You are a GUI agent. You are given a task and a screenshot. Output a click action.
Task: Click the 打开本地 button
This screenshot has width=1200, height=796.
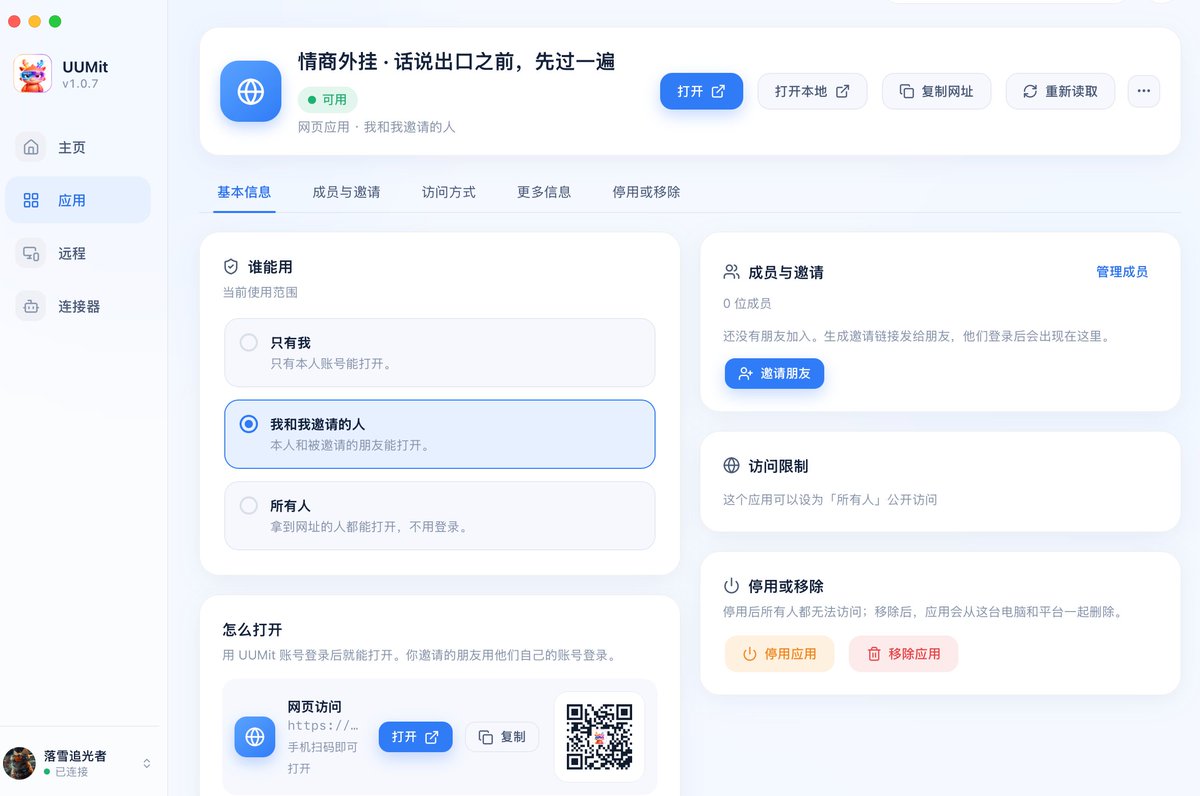(x=812, y=91)
